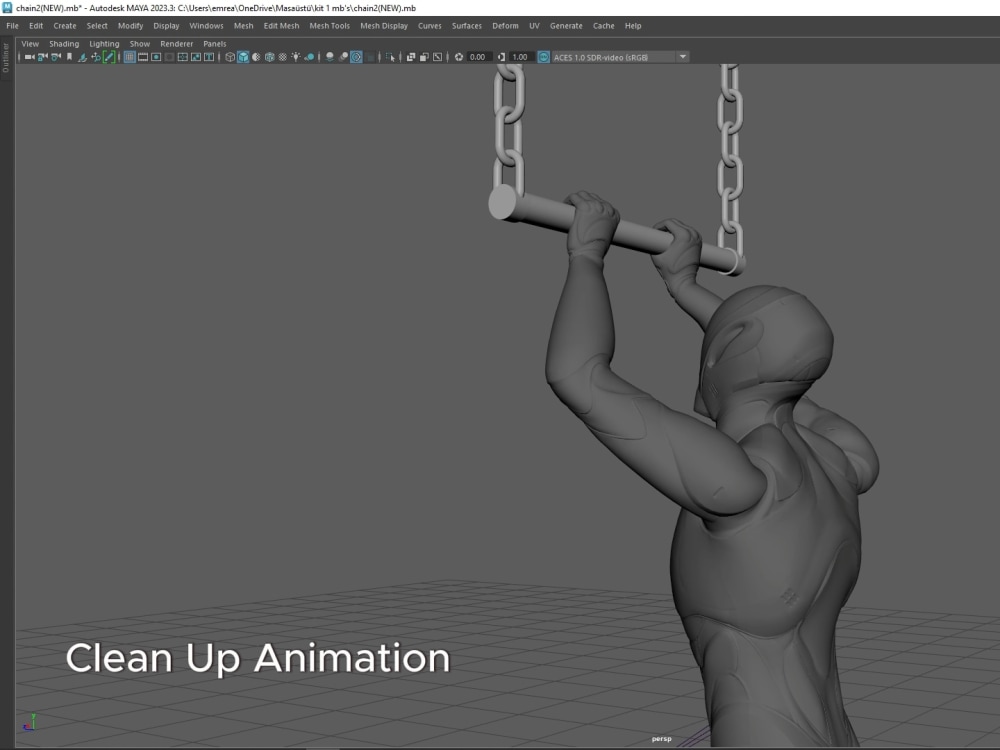Toggle the Resolution Gate overlay
Image resolution: width=1000 pixels, height=750 pixels.
156,57
